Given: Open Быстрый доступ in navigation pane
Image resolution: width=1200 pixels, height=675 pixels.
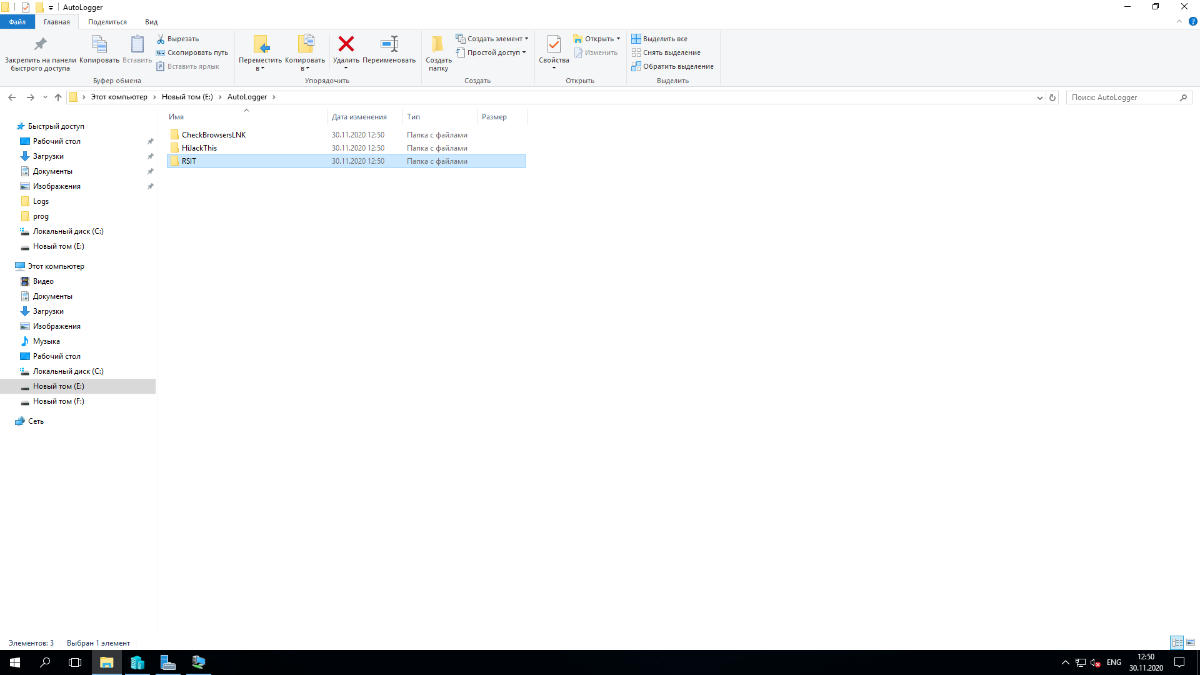Looking at the screenshot, I should click(56, 126).
